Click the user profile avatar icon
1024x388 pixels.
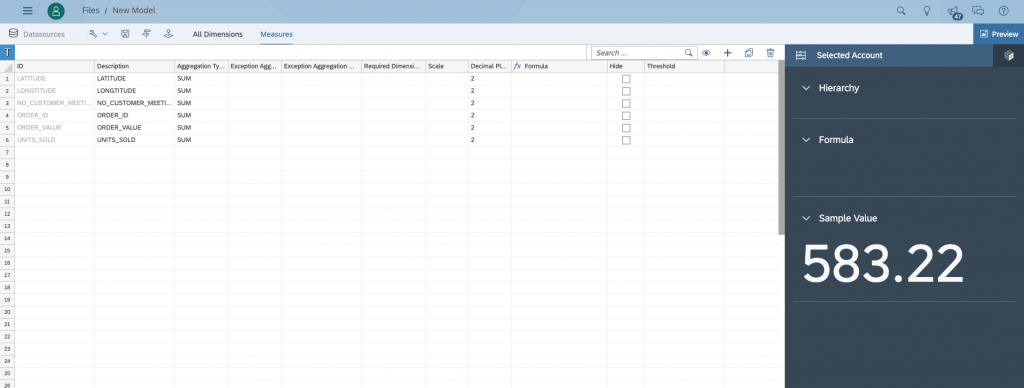pyautogui.click(x=56, y=10)
